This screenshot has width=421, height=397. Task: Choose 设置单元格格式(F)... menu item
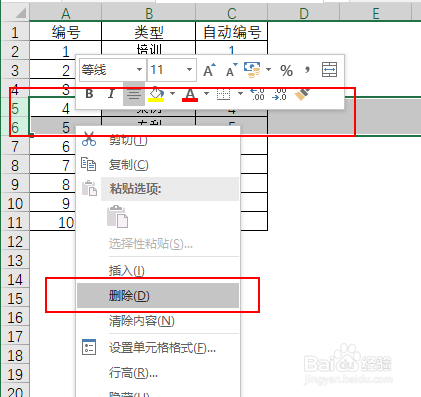(x=158, y=348)
